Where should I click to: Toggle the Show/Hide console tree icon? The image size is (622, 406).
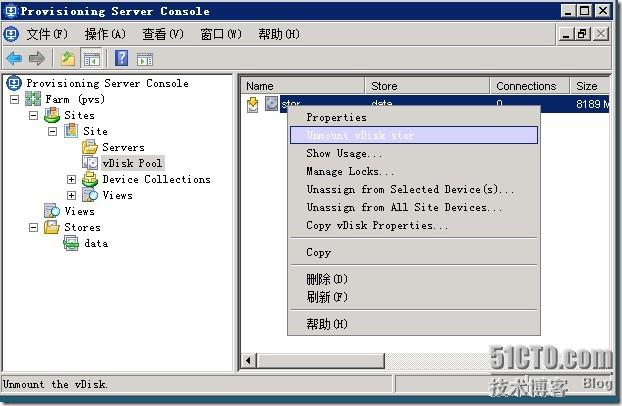[x=91, y=59]
